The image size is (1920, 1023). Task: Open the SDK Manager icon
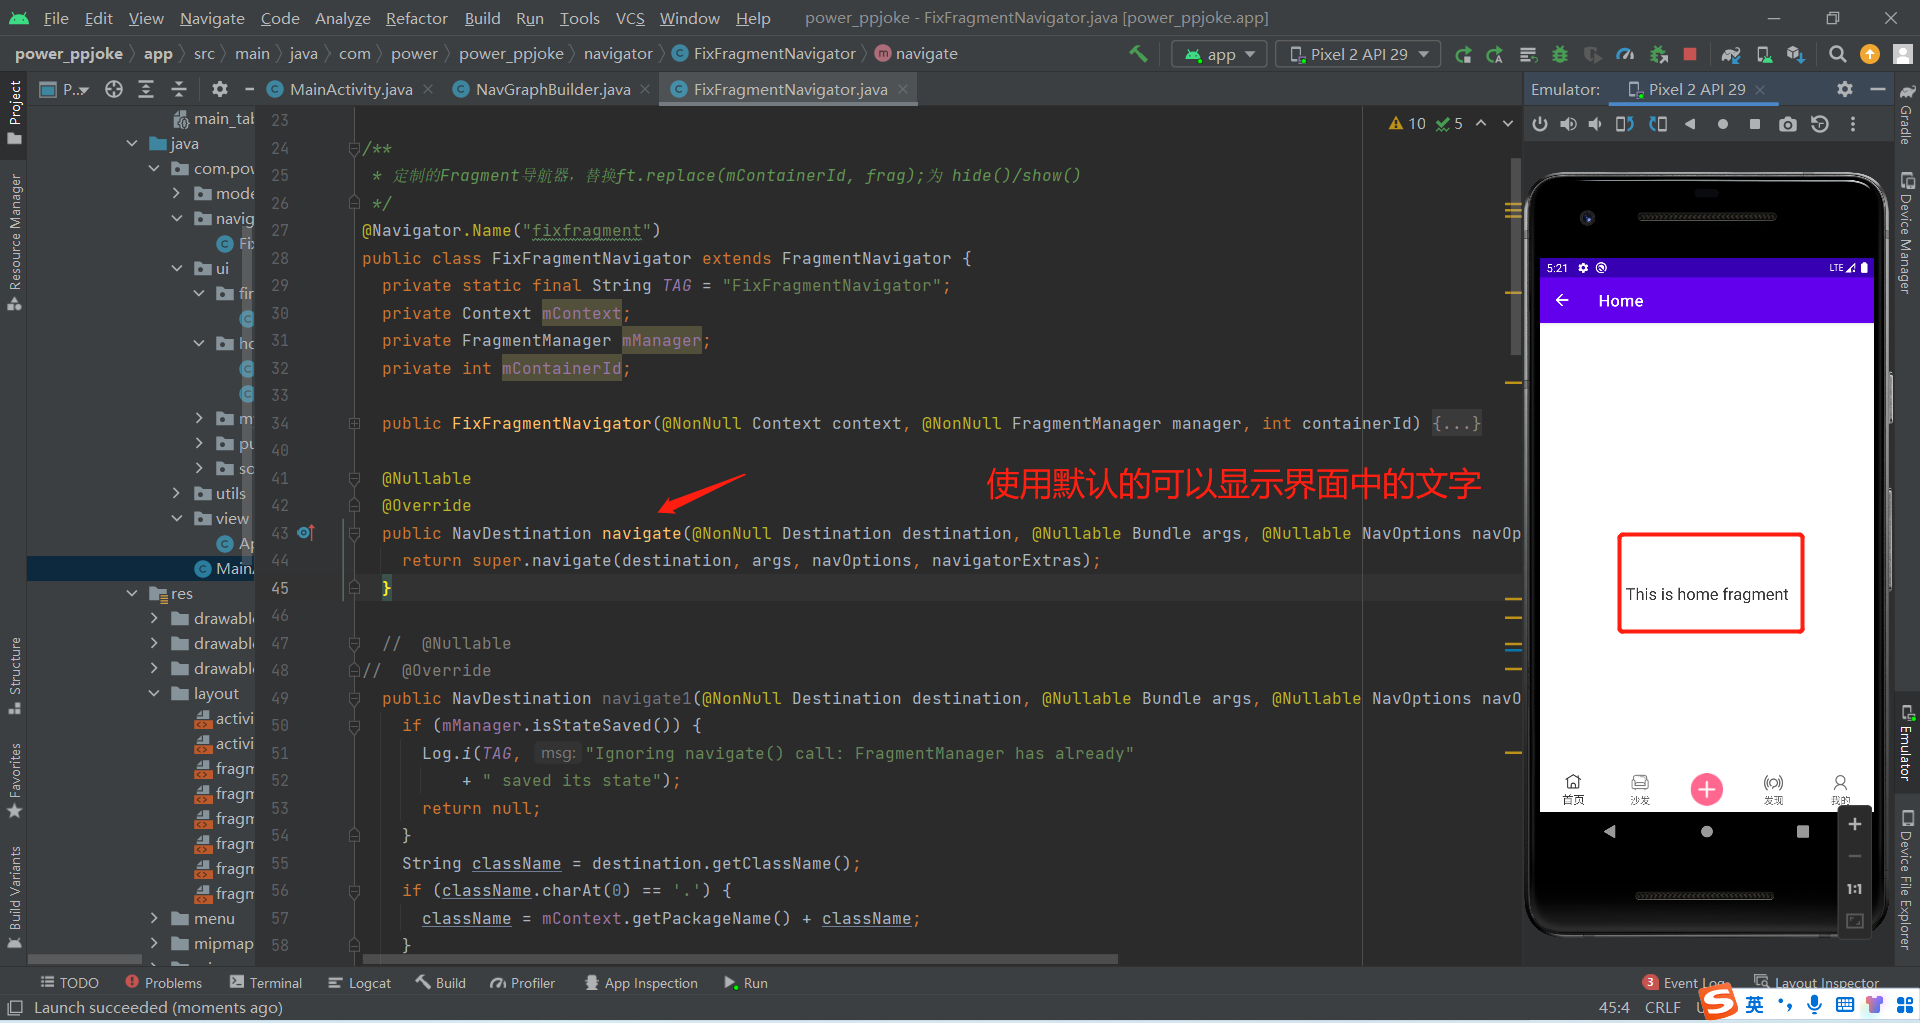click(x=1796, y=55)
